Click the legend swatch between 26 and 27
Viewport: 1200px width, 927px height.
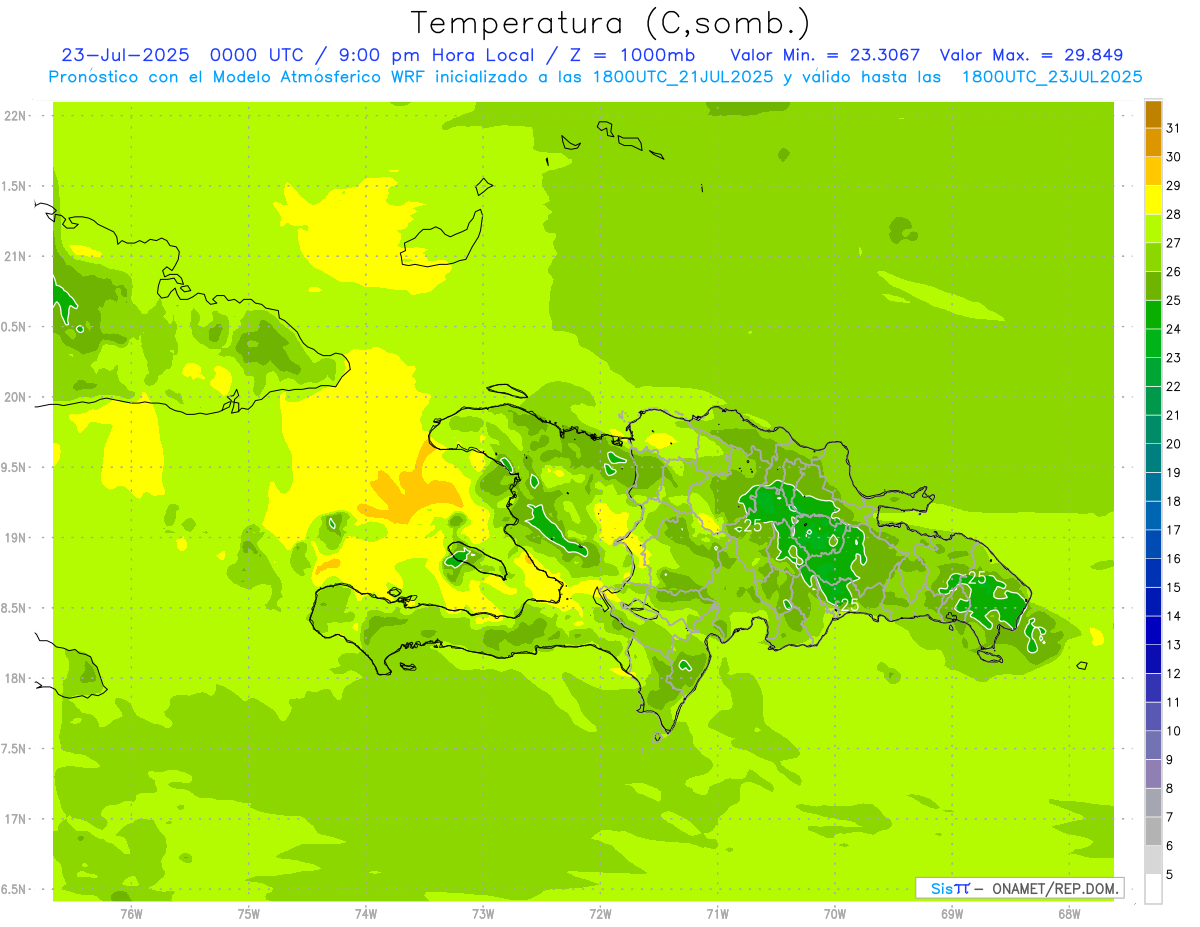pyautogui.click(x=1153, y=258)
